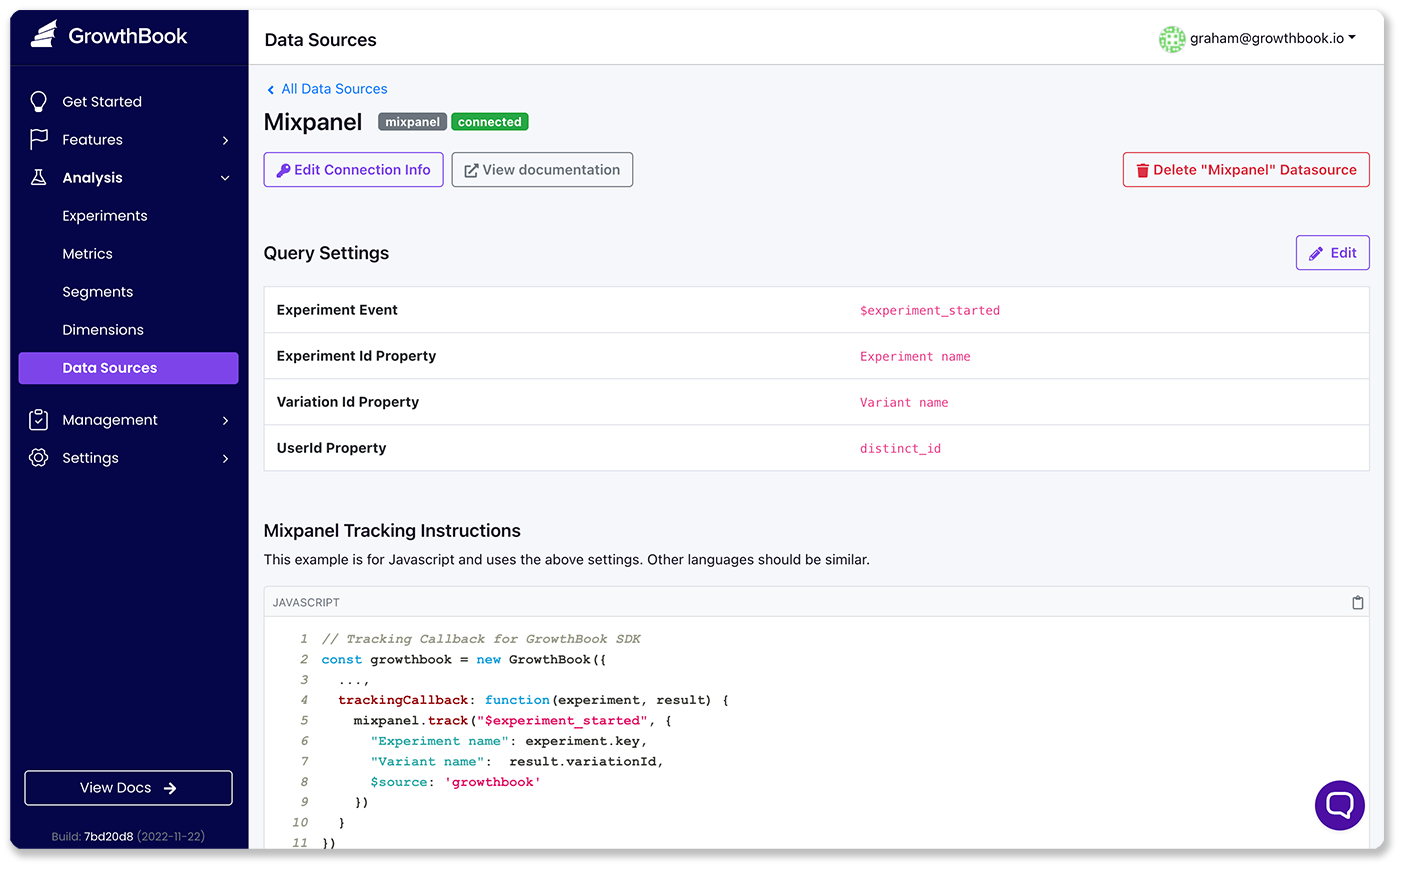Image resolution: width=1412 pixels, height=872 pixels.
Task: Click the user avatar icon
Action: [1171, 39]
